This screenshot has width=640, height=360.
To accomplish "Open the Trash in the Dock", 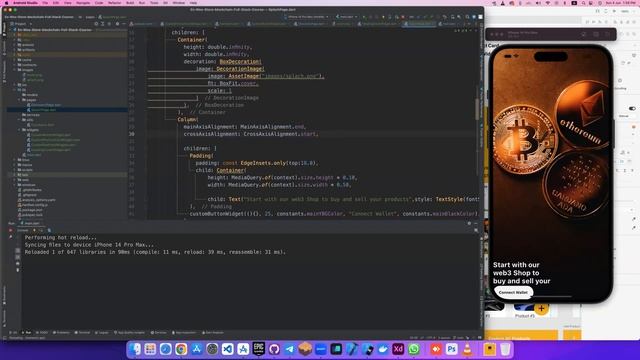I will click(505, 349).
